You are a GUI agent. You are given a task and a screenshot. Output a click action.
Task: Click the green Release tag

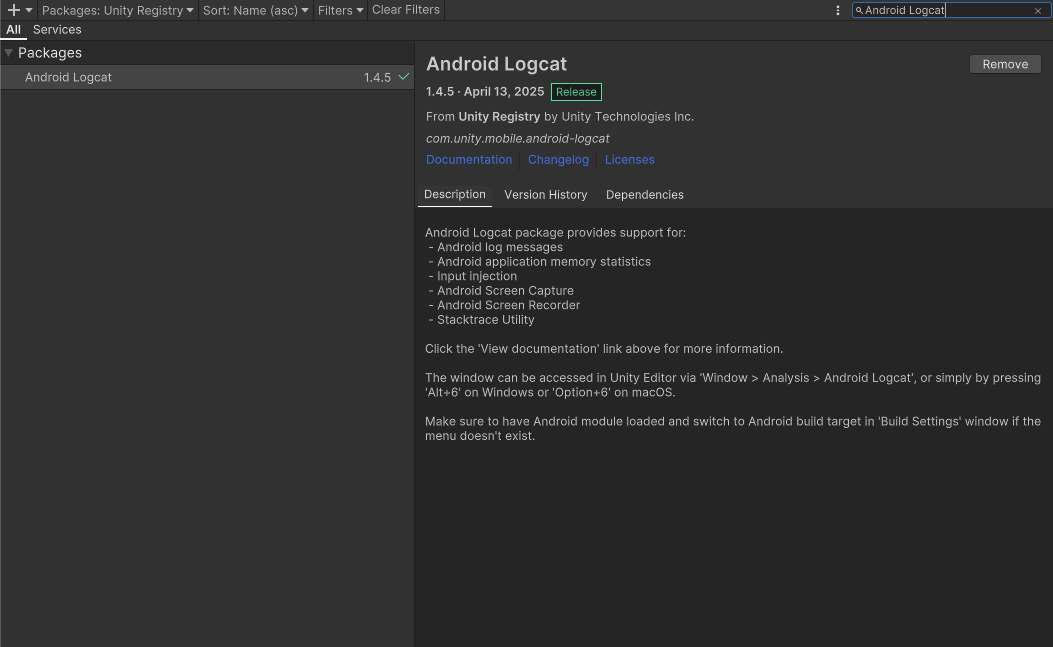click(576, 91)
